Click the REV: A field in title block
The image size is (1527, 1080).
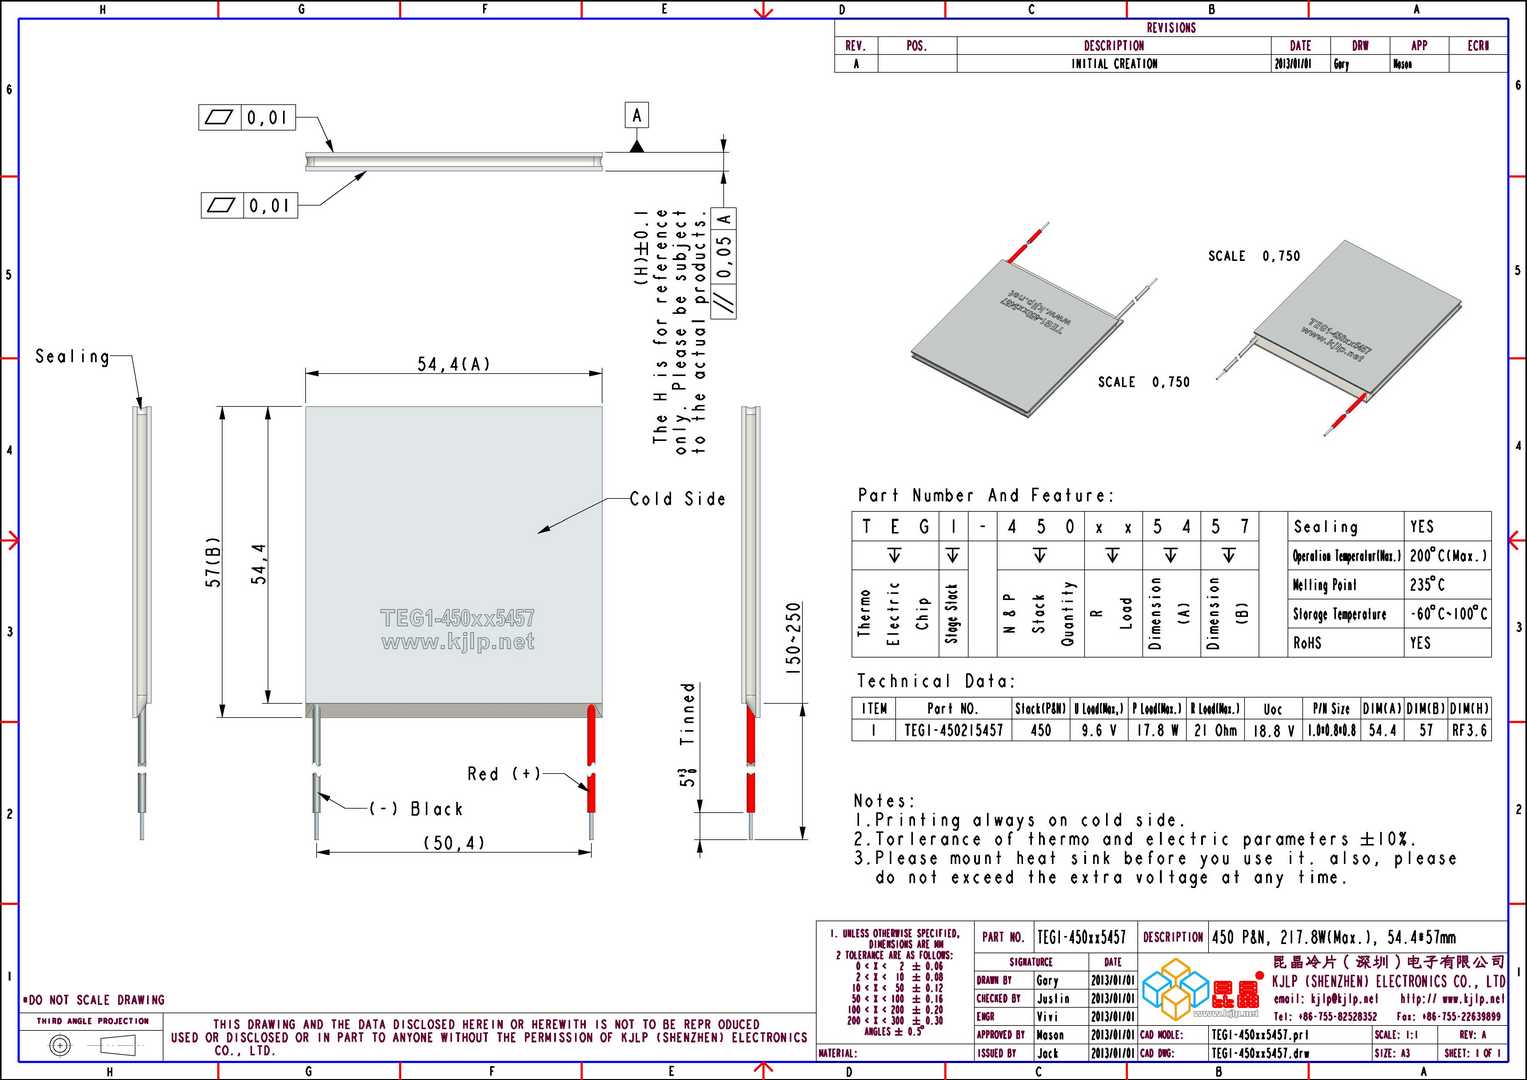tap(1473, 1035)
